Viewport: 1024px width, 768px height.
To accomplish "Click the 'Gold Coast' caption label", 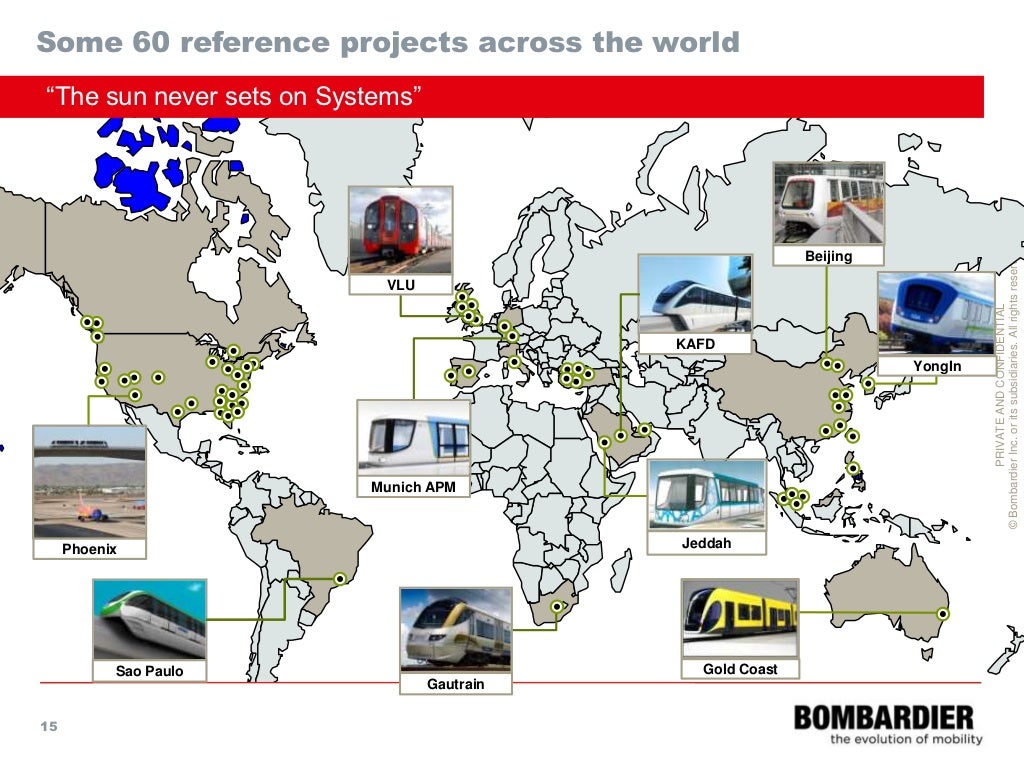I will tap(740, 669).
